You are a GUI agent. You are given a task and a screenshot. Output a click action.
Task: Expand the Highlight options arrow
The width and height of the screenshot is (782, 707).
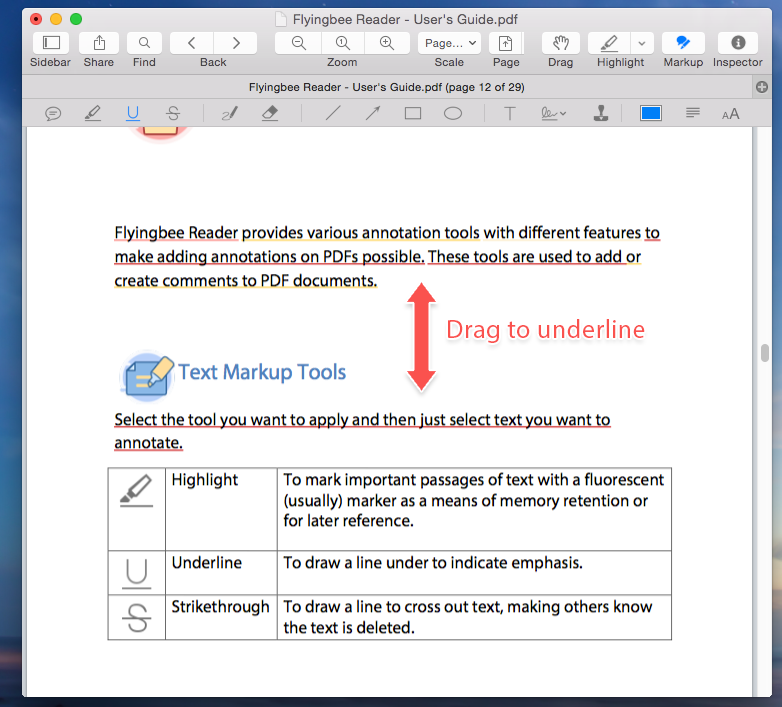point(642,43)
